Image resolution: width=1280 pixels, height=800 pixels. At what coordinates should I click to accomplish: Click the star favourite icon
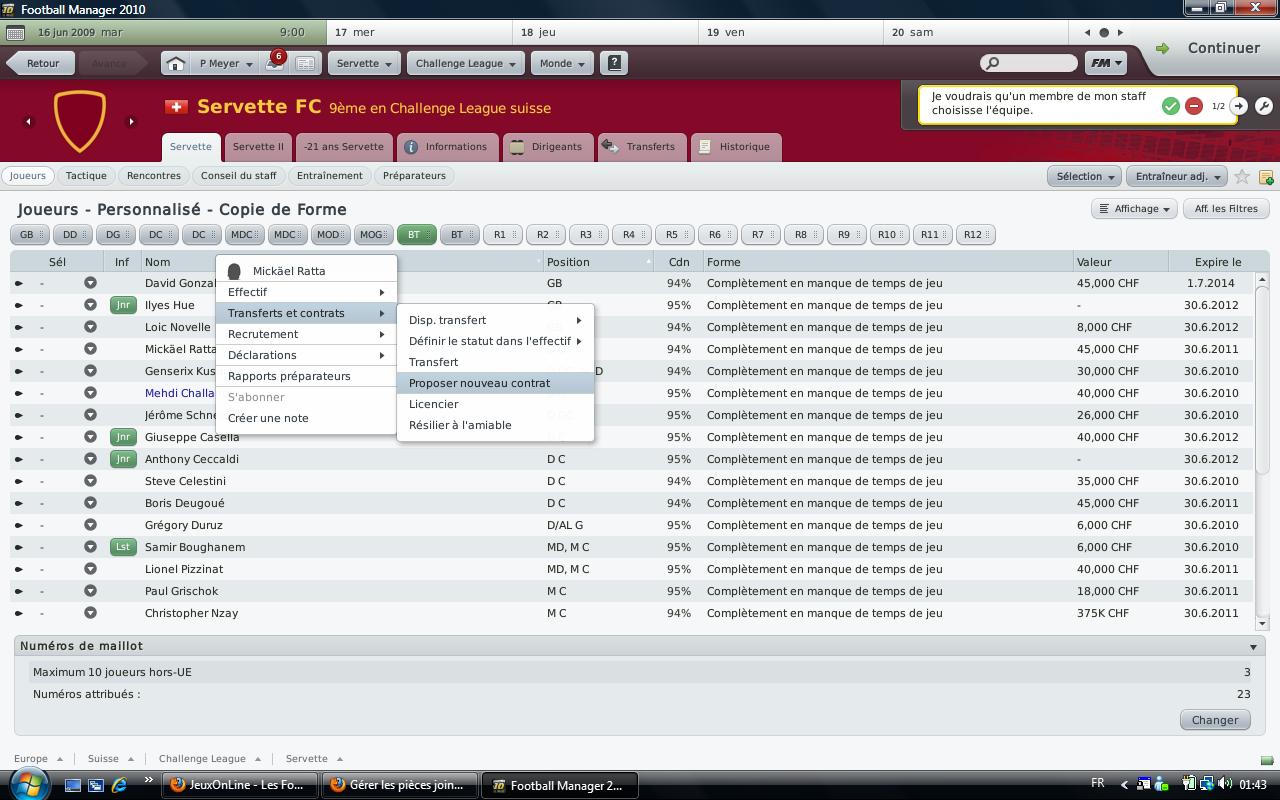click(x=1242, y=176)
